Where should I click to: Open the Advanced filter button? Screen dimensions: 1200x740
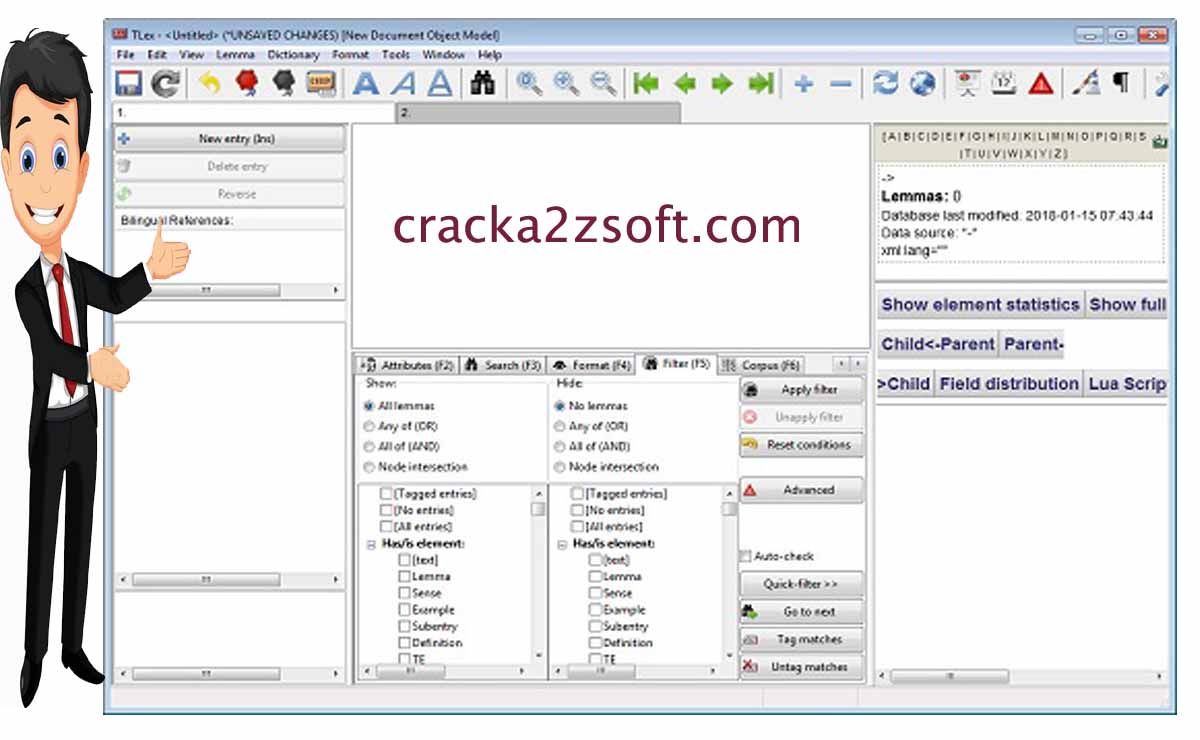(801, 490)
